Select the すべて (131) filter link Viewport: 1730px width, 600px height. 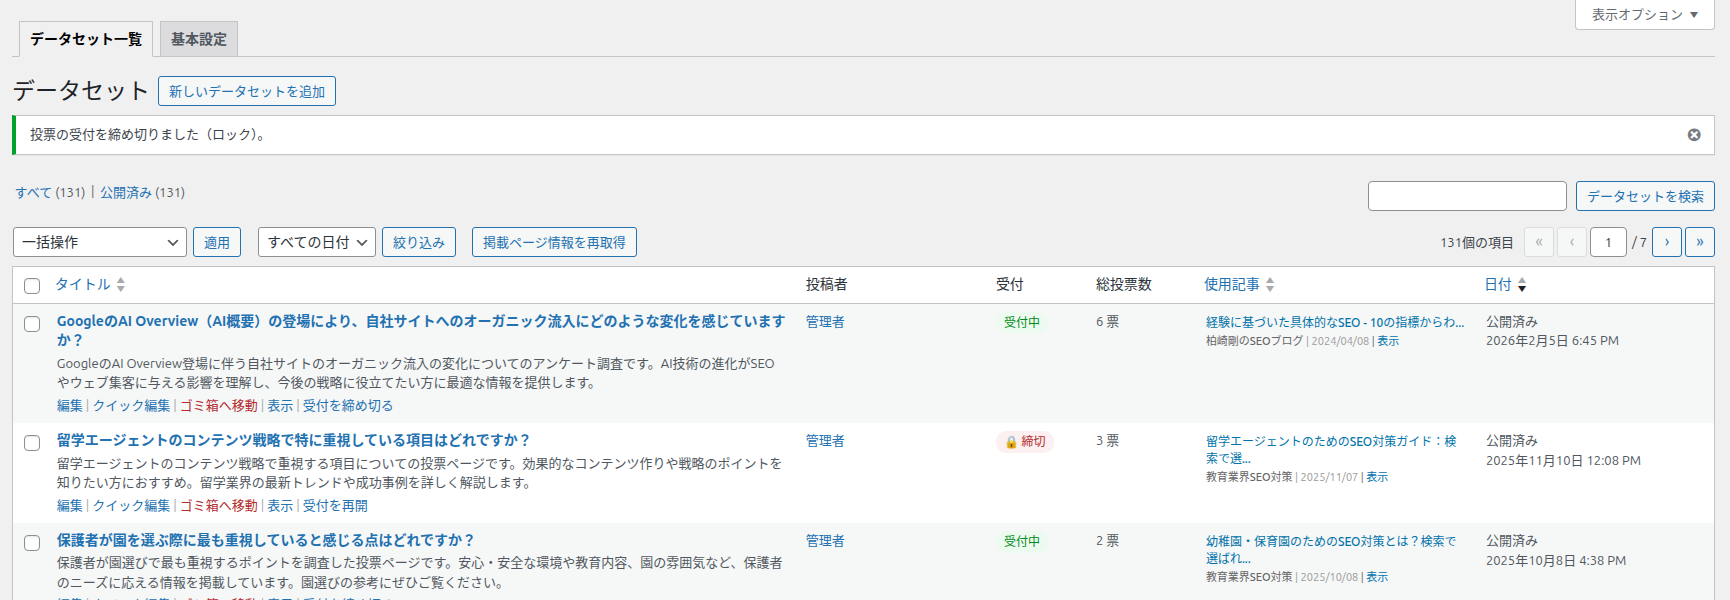tap(50, 192)
